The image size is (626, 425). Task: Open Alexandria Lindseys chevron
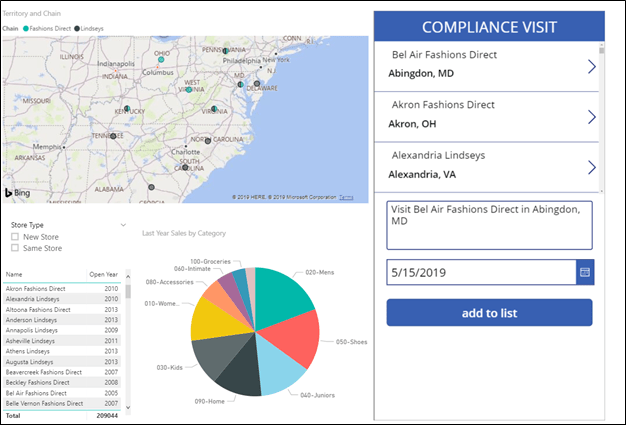point(591,167)
